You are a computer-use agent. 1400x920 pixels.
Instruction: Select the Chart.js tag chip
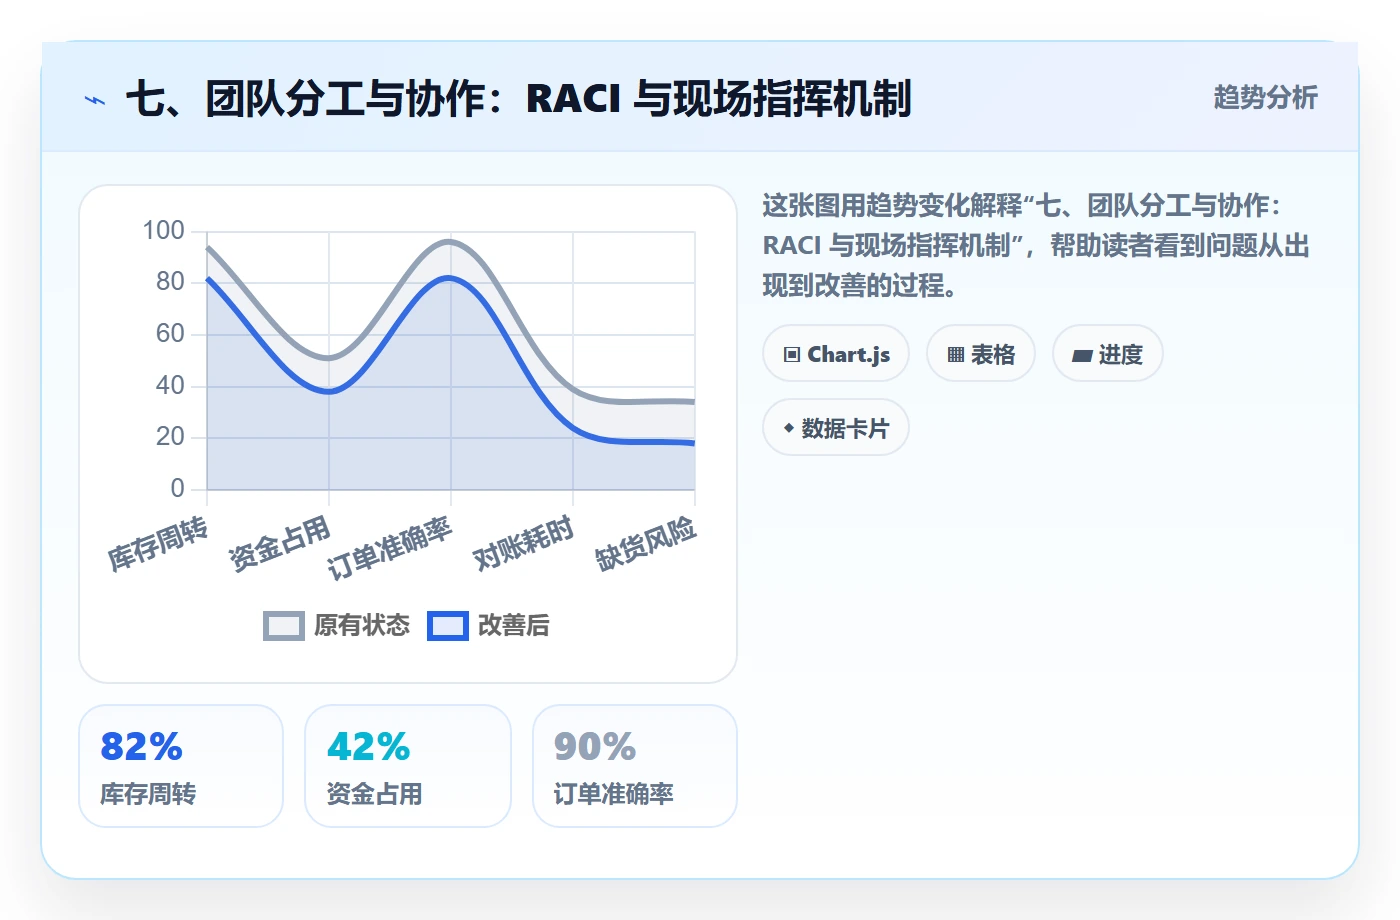tap(836, 354)
